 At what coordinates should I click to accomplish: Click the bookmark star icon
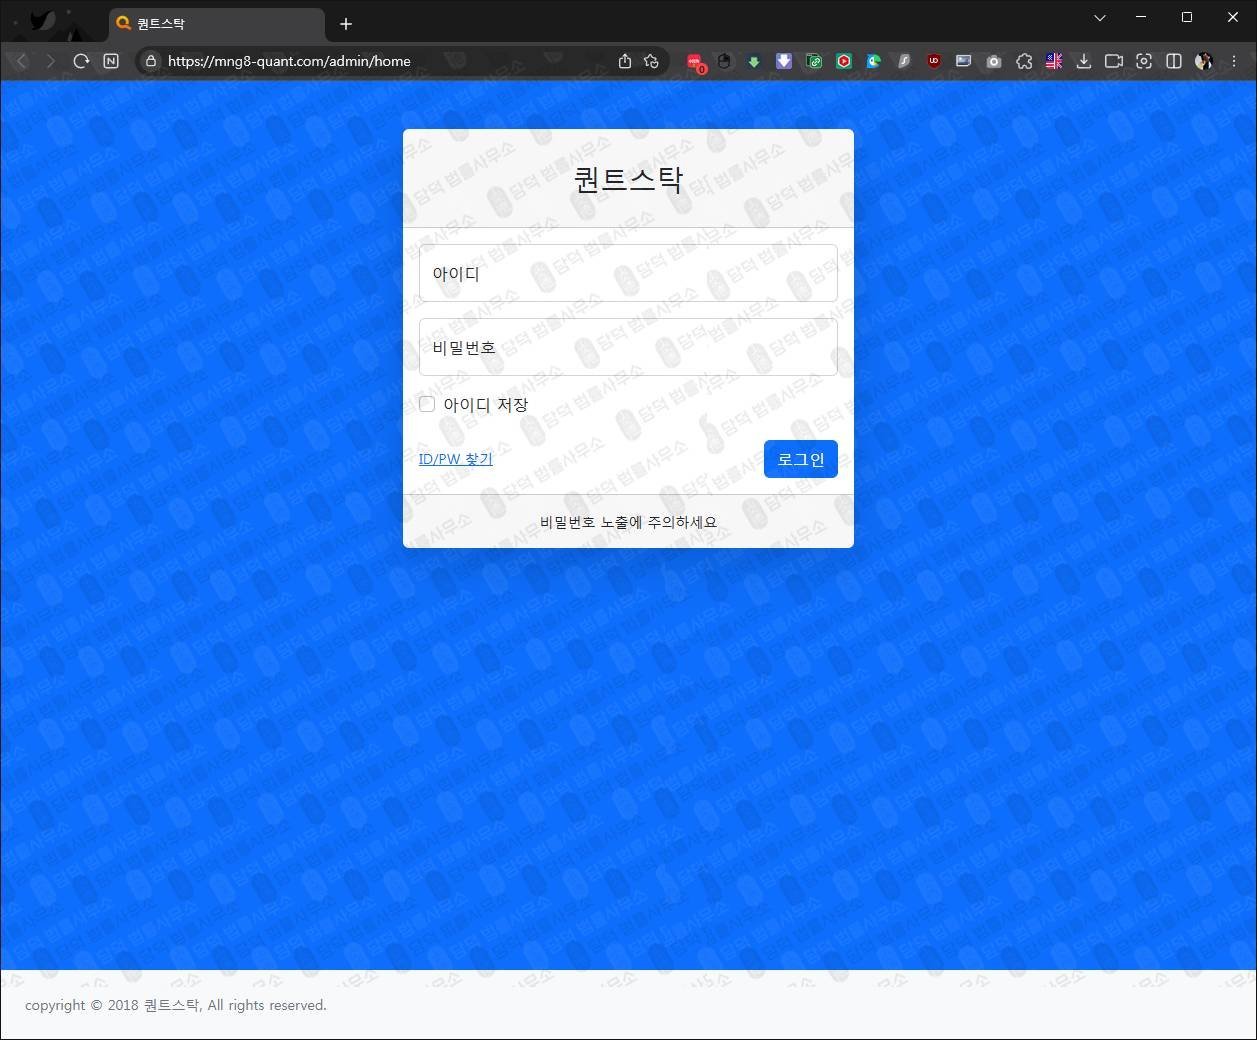coord(652,61)
